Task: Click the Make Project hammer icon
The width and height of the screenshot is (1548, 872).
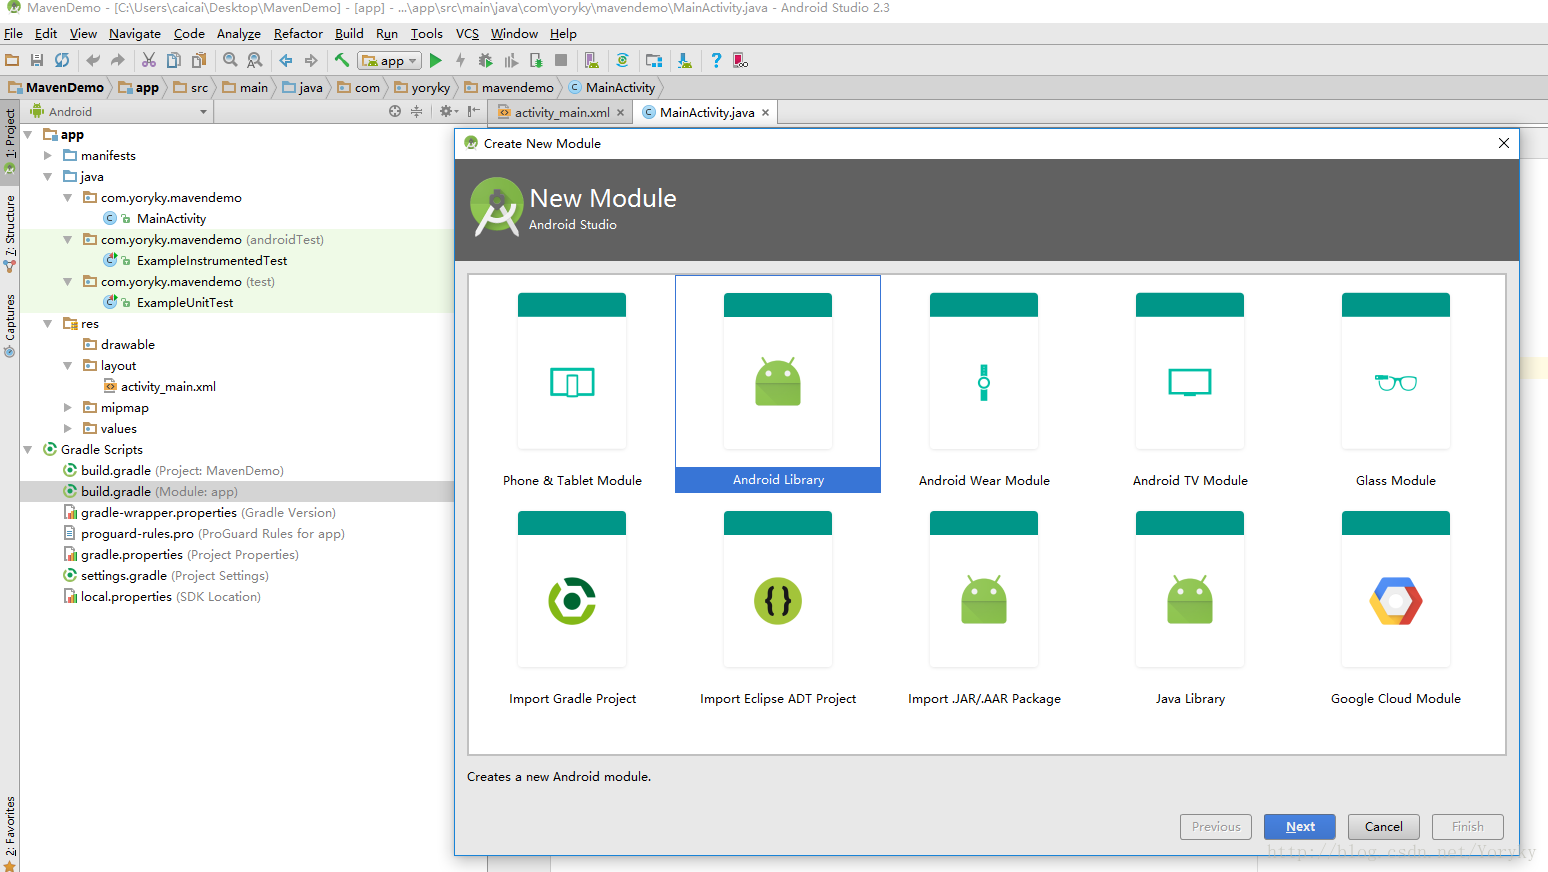Action: [342, 60]
